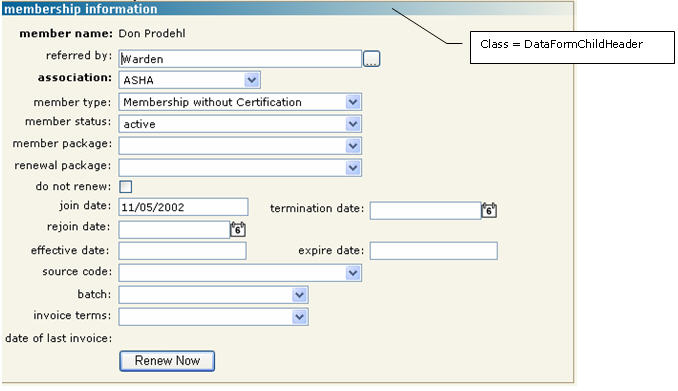Screen dimensions: 678x391
Task: Open the source code dropdown
Action: pos(240,273)
